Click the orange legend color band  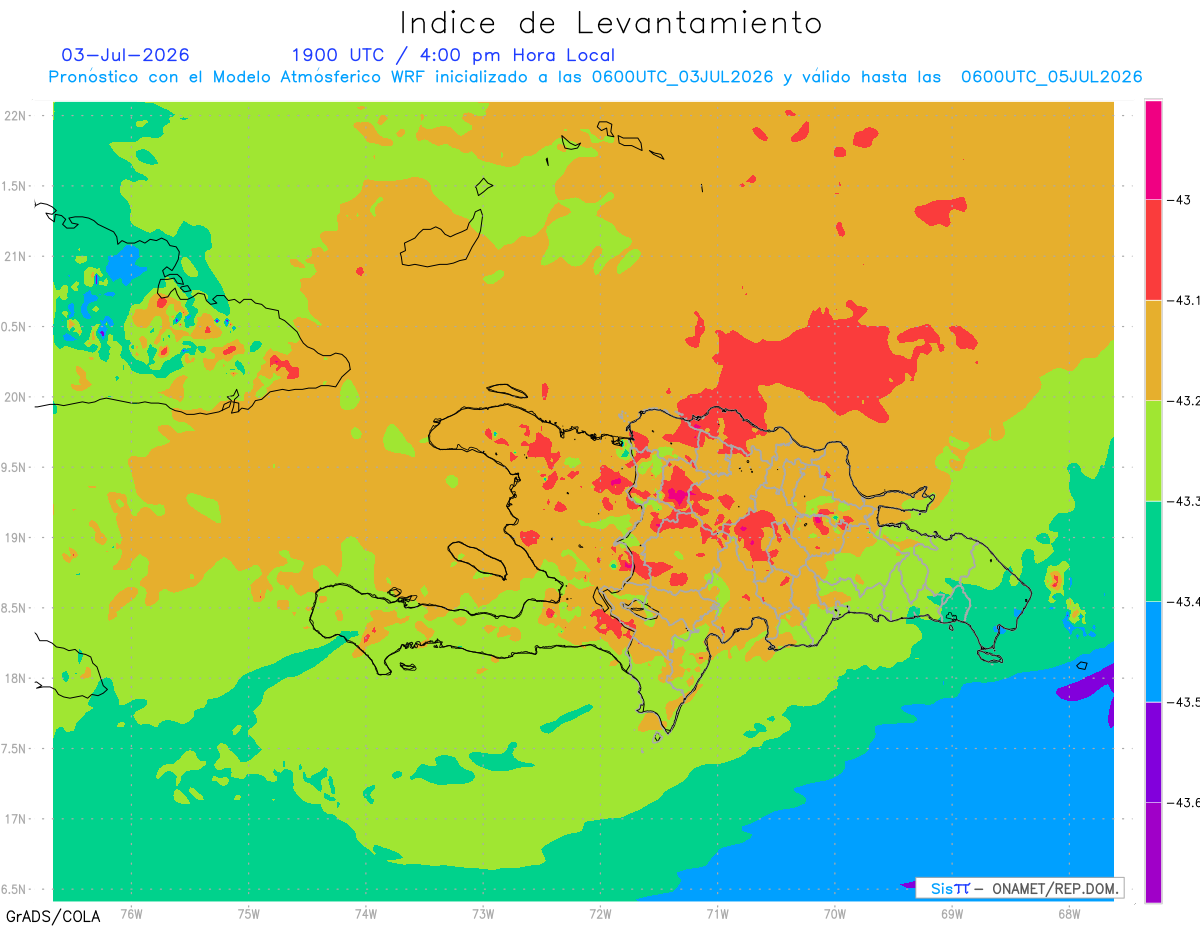(x=1153, y=350)
